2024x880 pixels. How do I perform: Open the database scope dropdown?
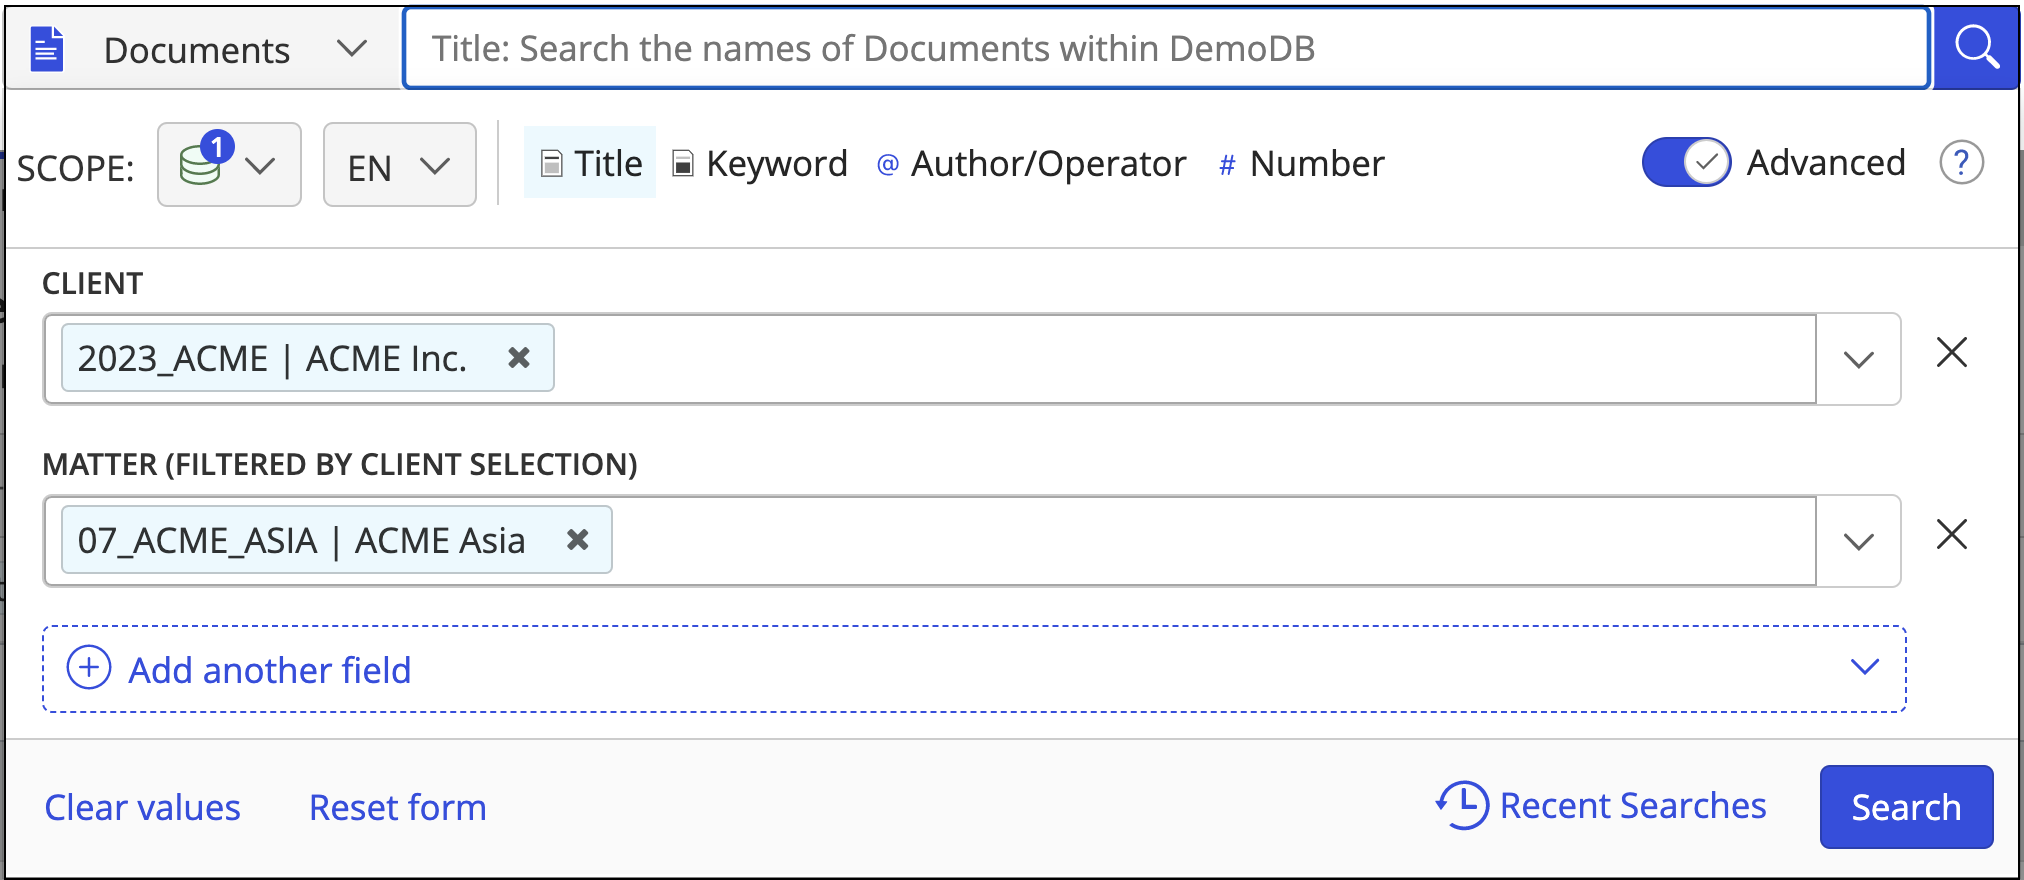229,165
